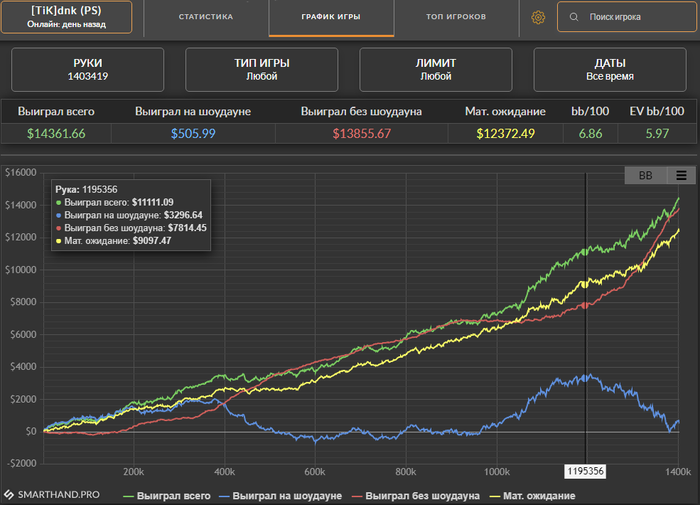700x505 pixels.
Task: Click the 'Выиграл на шоудауне' column header
Action: 193,111
